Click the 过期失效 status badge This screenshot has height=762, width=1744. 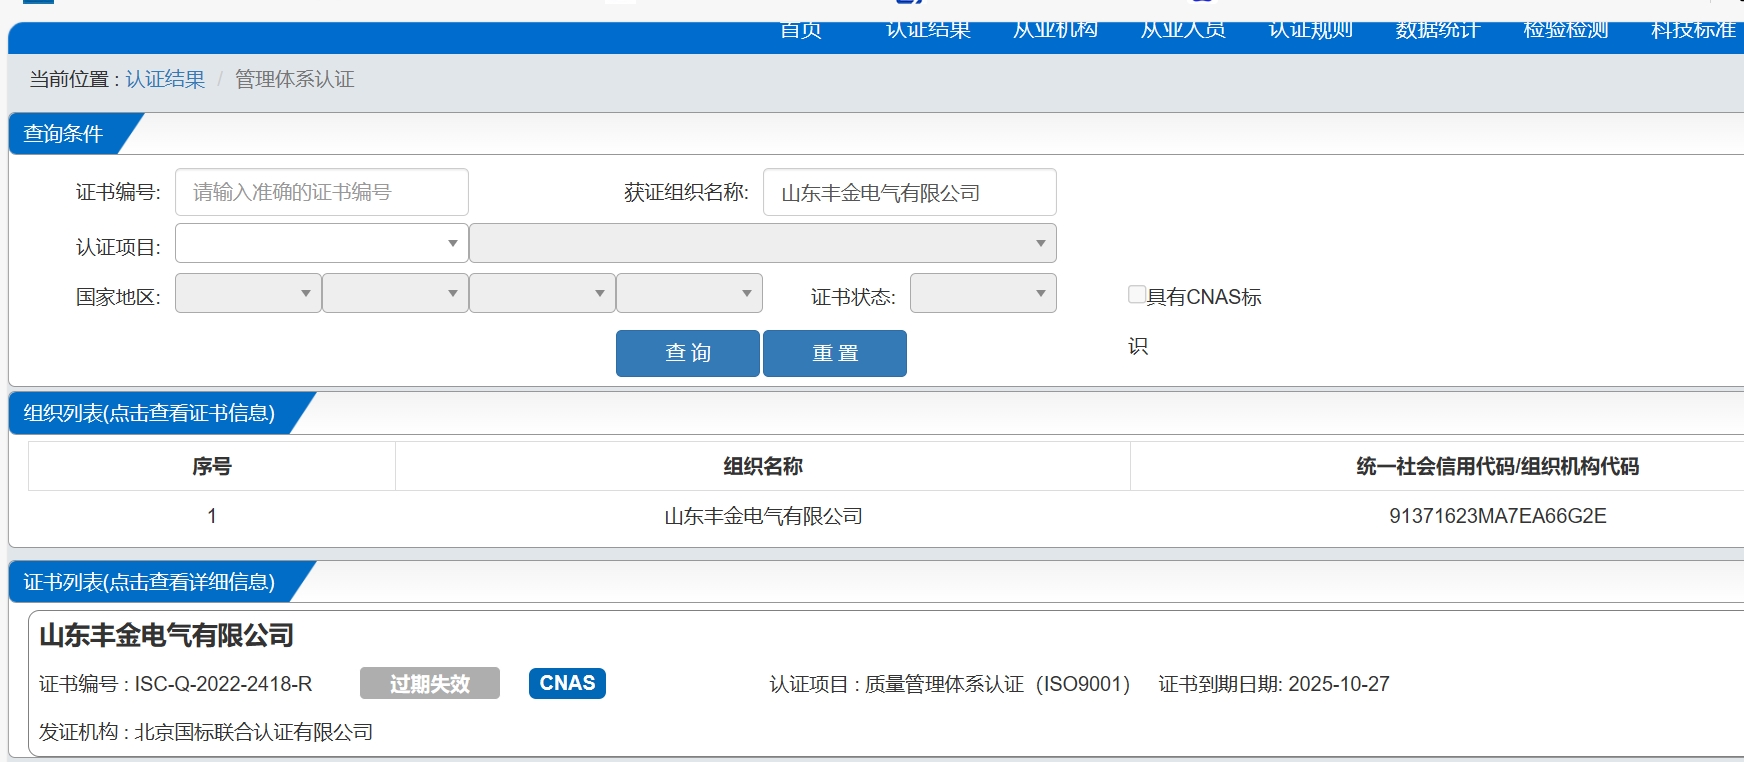tap(430, 684)
